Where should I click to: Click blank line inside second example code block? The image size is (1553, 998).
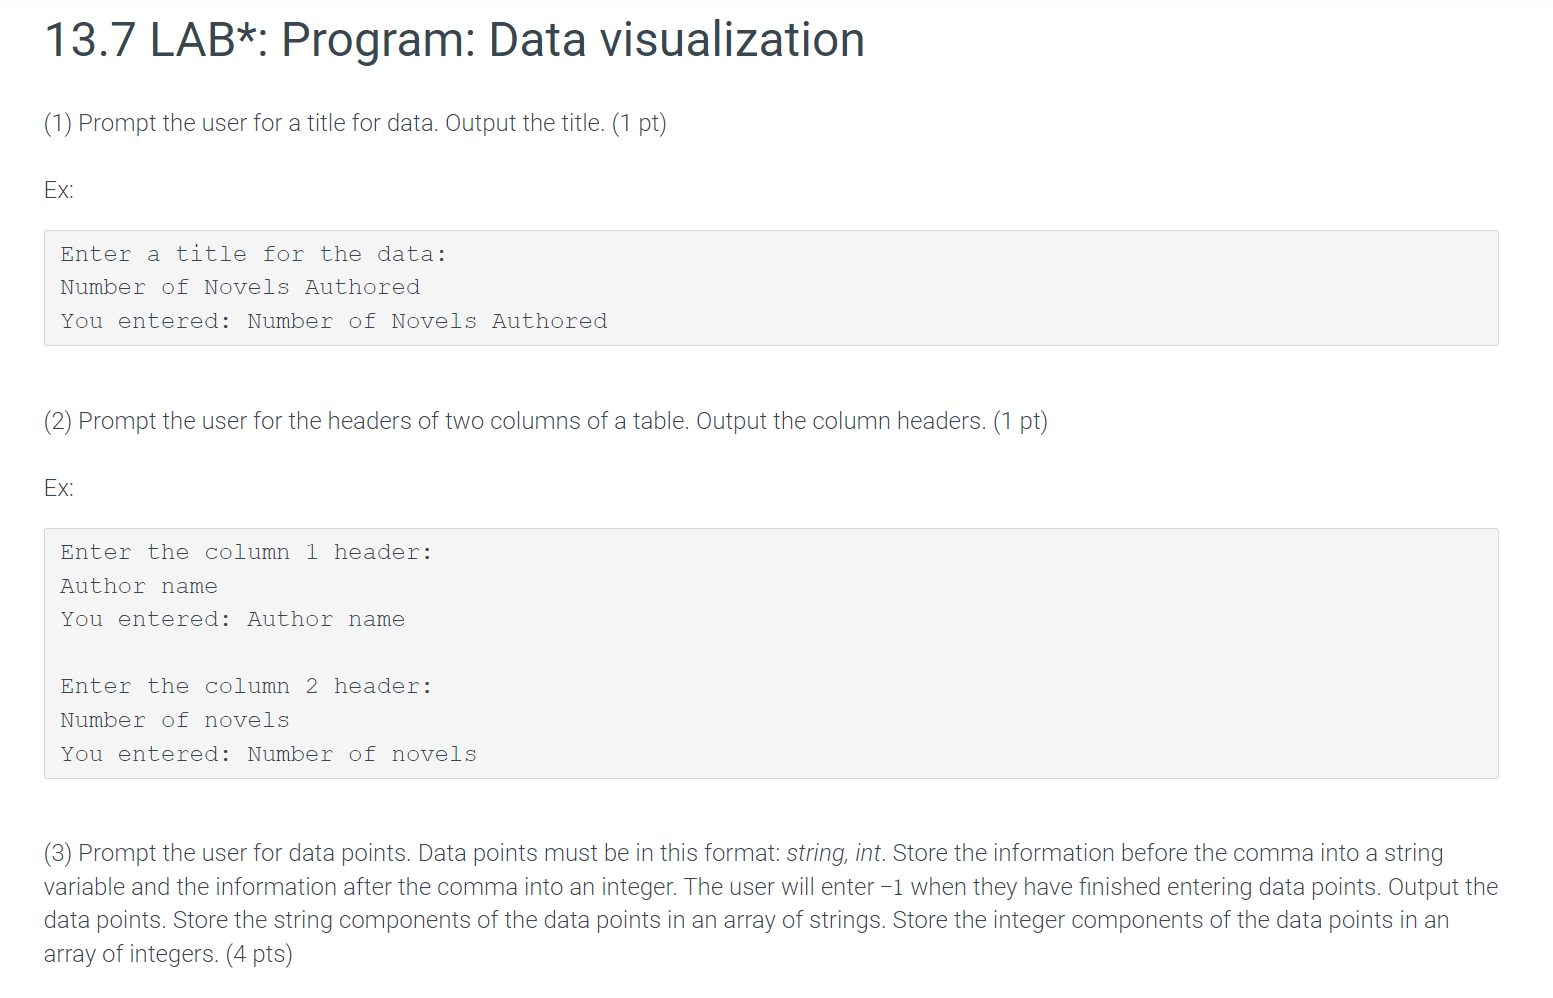771,653
